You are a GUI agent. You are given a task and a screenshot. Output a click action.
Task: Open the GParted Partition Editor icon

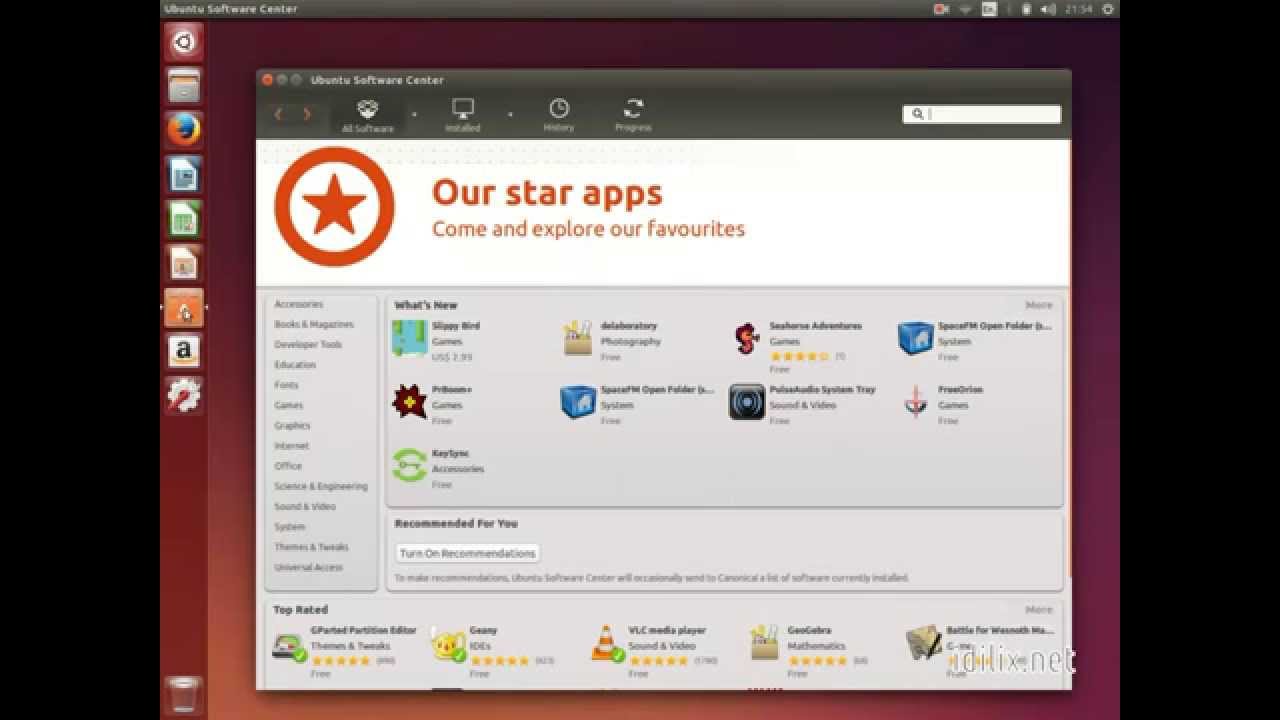point(289,645)
